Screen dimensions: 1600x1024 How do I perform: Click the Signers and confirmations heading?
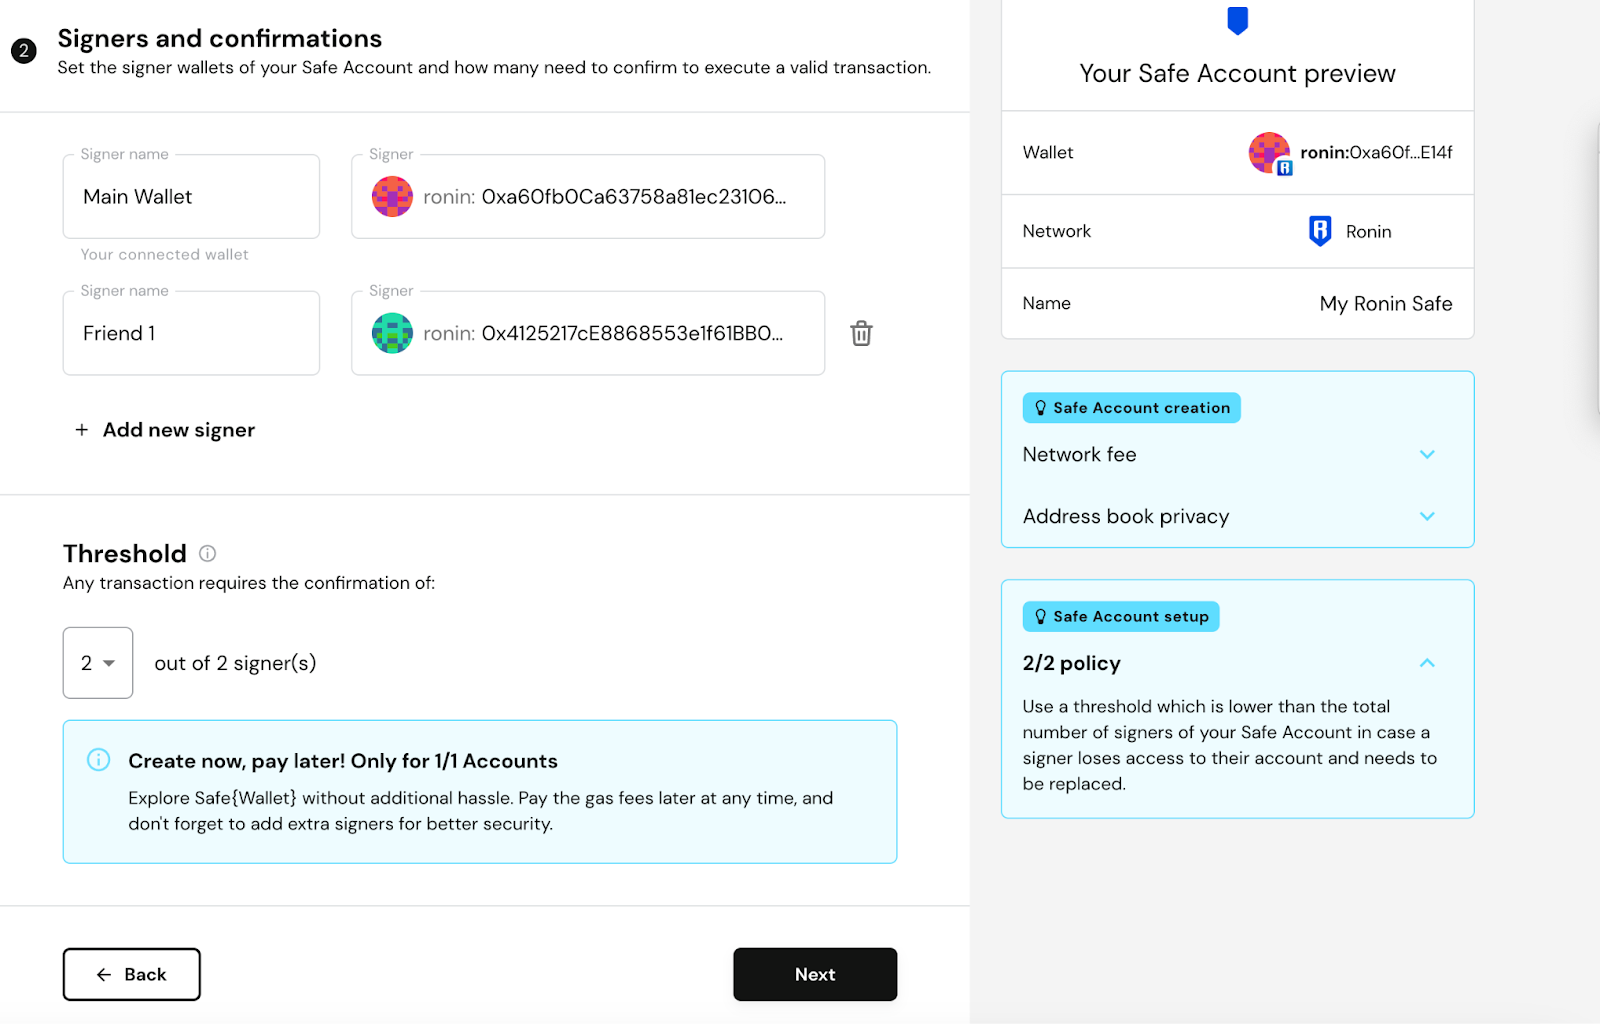tap(220, 38)
